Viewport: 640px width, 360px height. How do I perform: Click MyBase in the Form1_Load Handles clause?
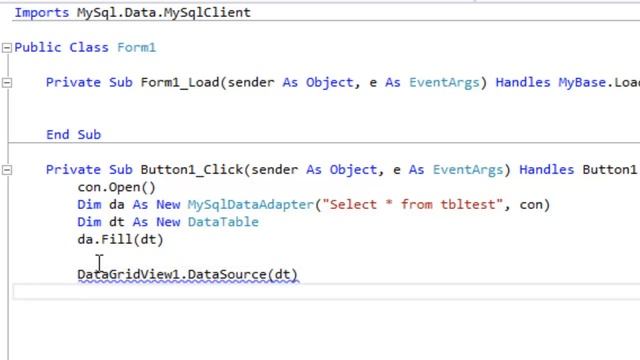point(582,82)
